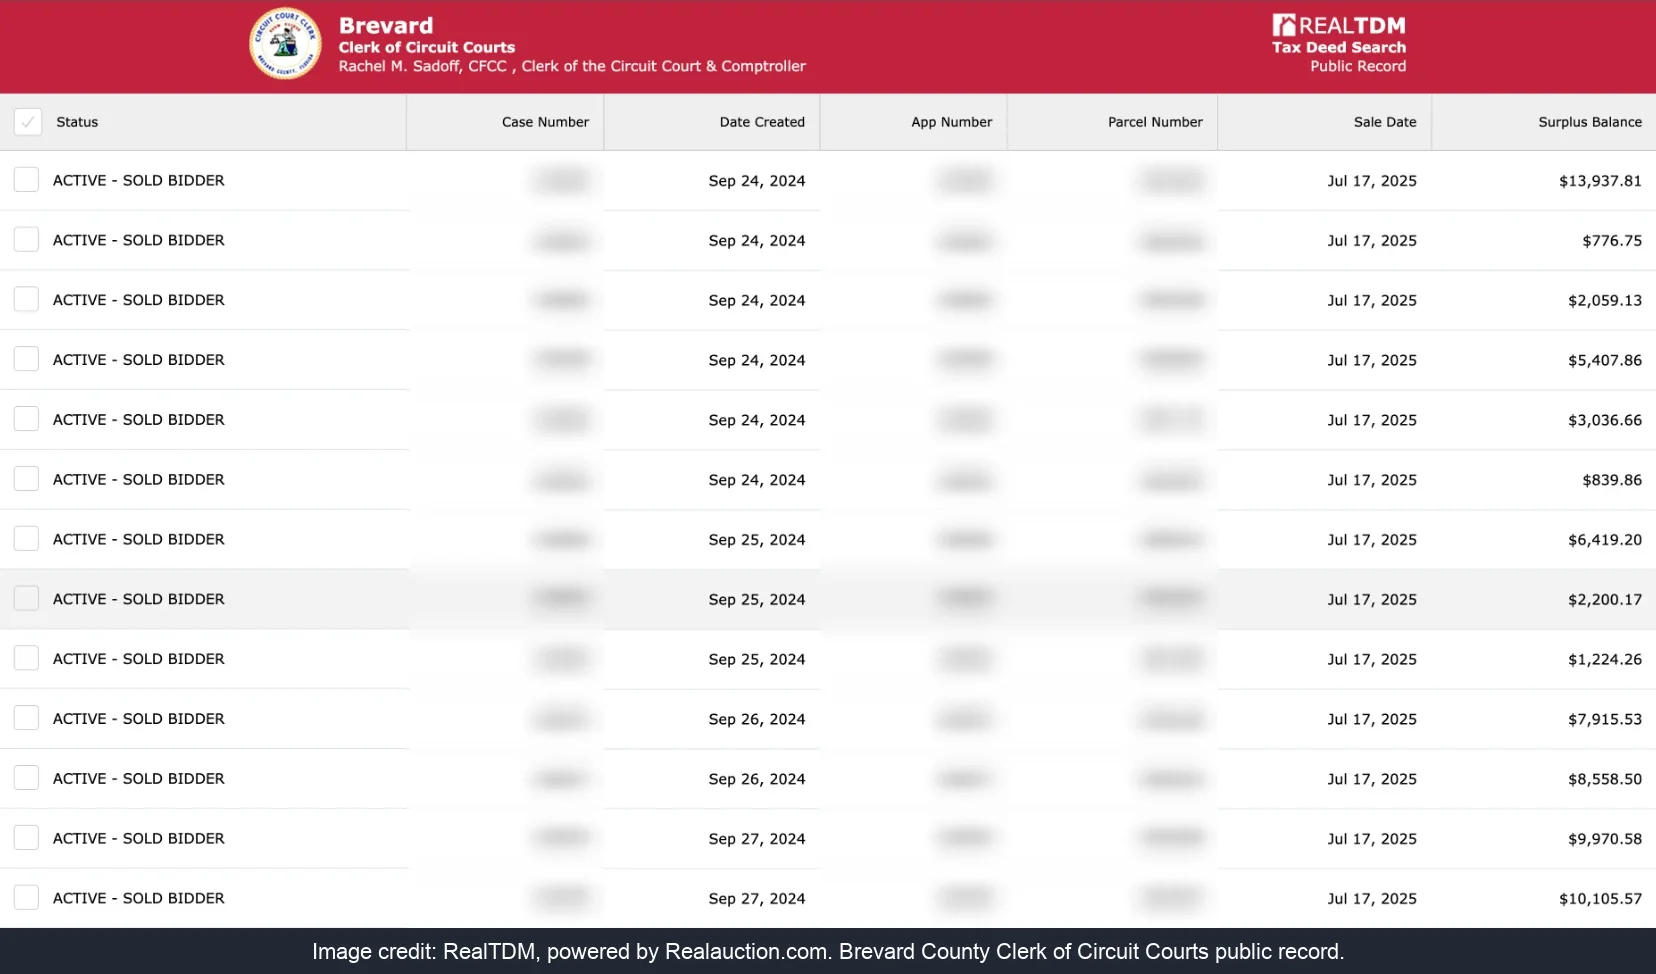Select the surplus balance $776.75 cell
The image size is (1656, 974).
click(1612, 241)
